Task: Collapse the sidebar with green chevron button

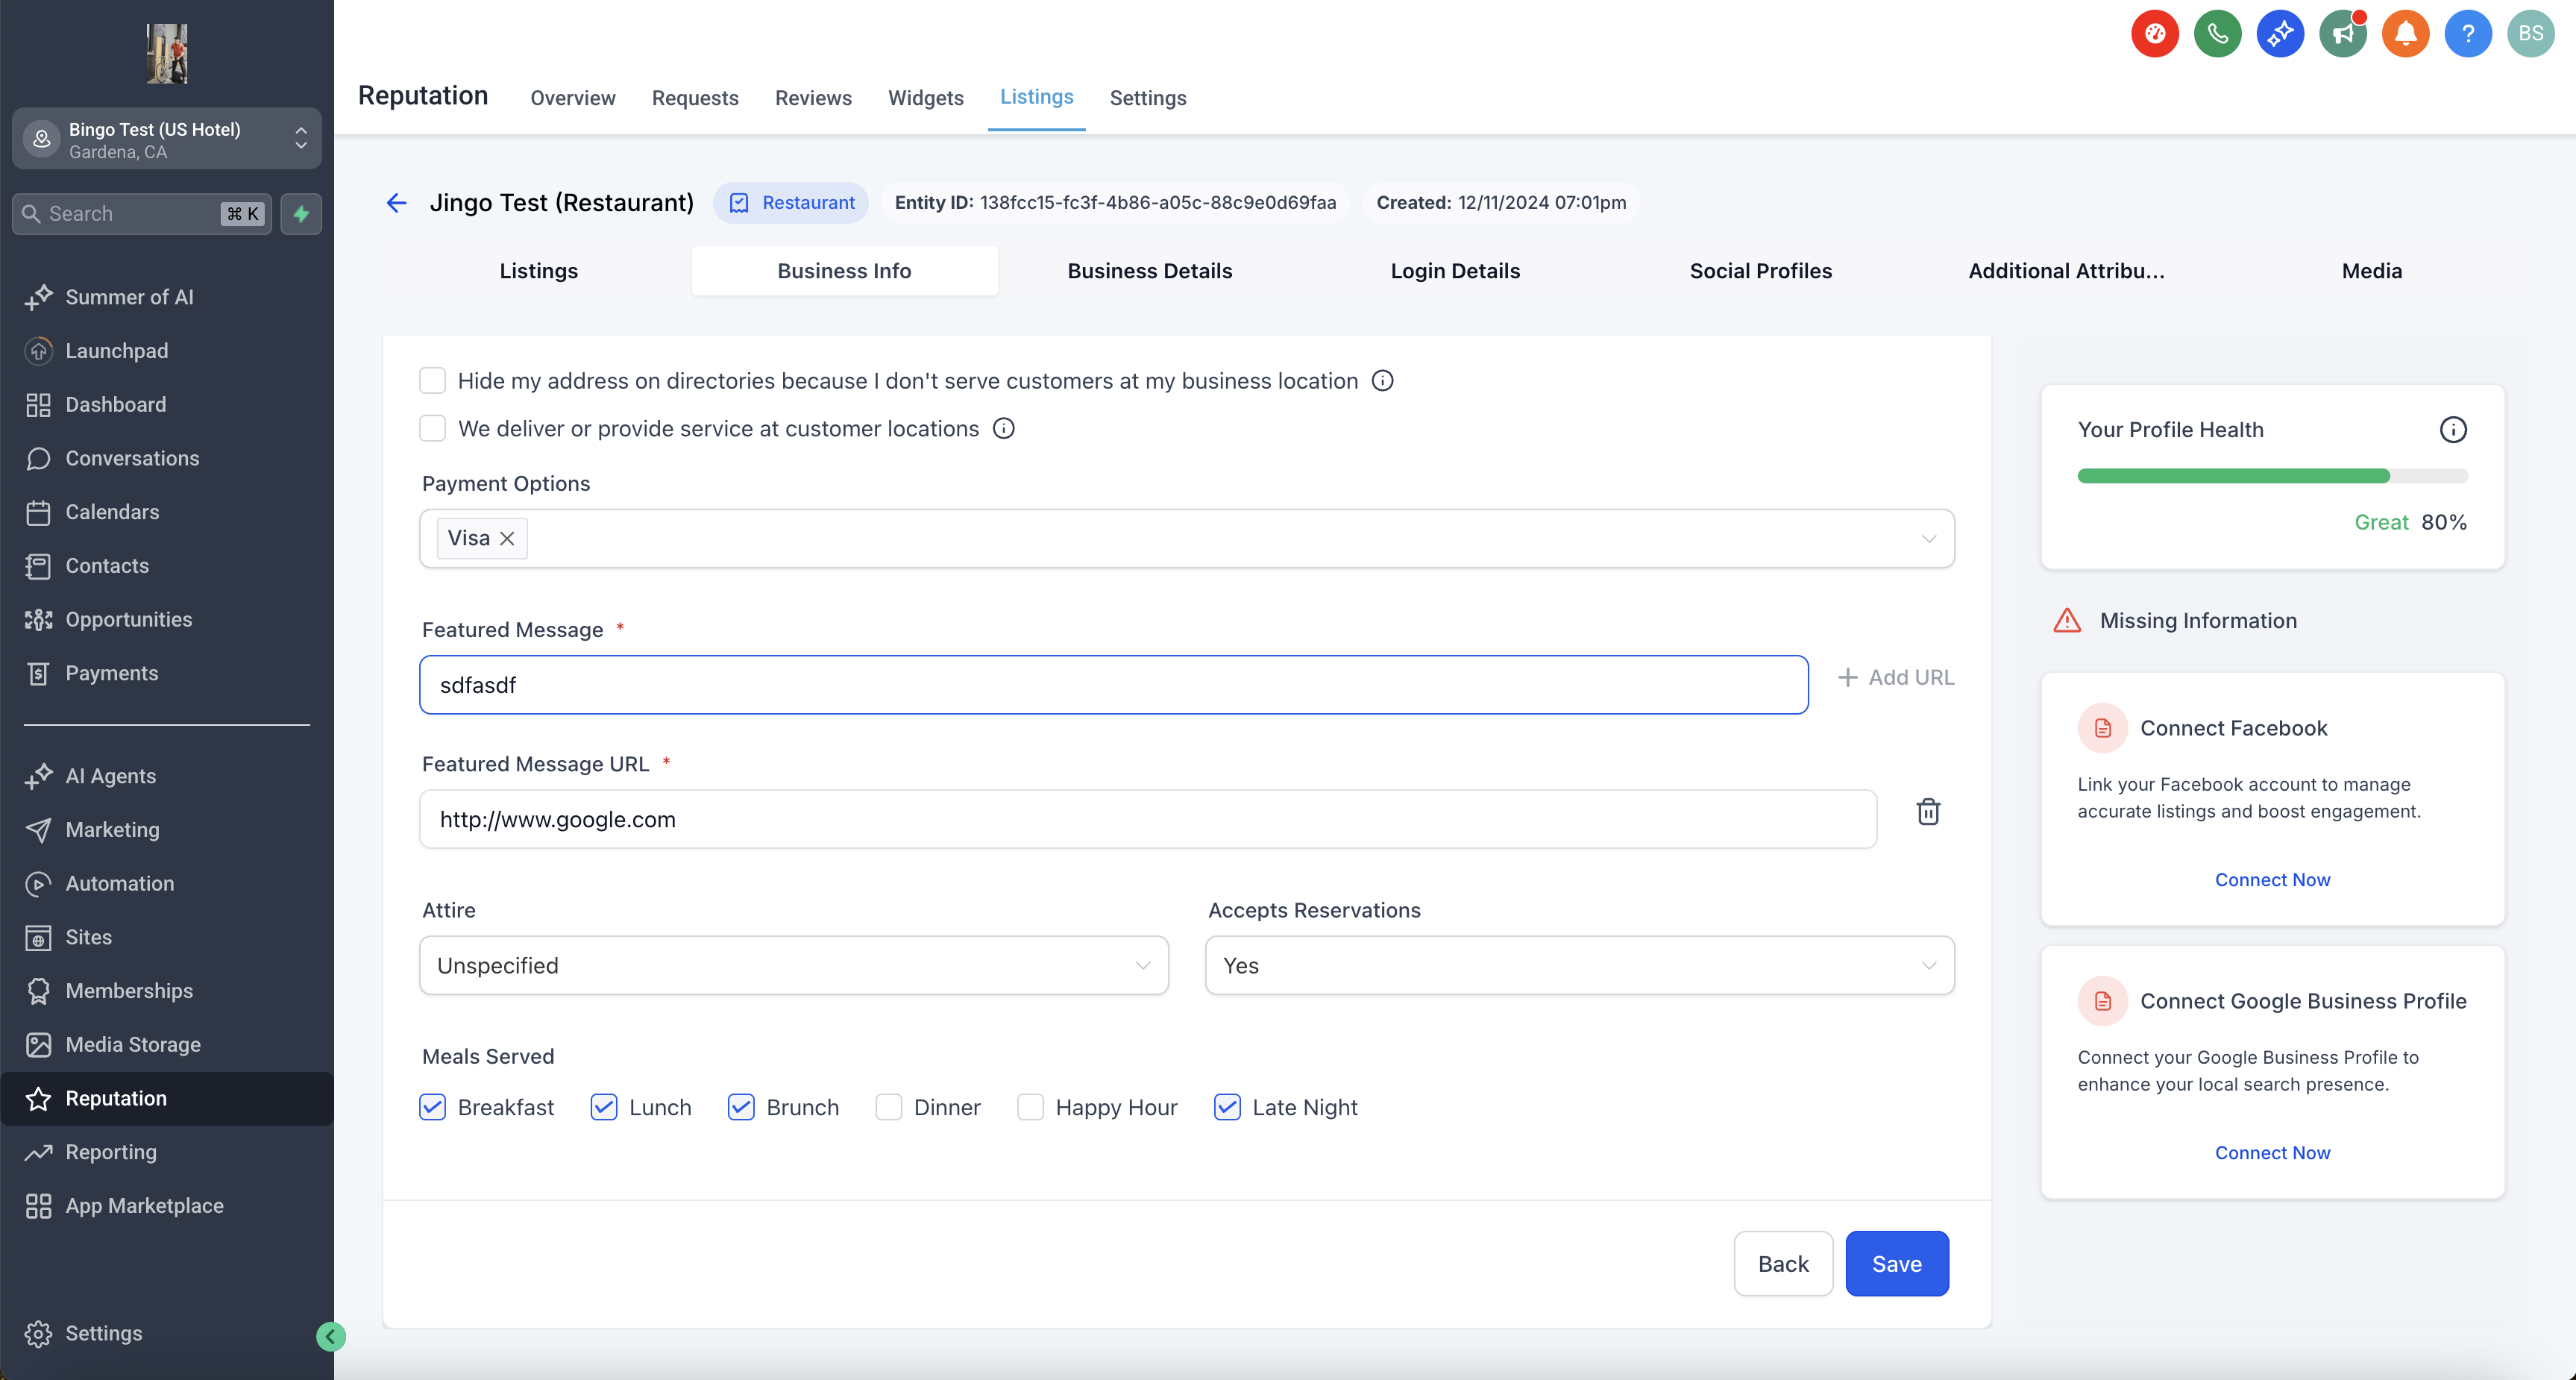Action: pyautogui.click(x=331, y=1336)
